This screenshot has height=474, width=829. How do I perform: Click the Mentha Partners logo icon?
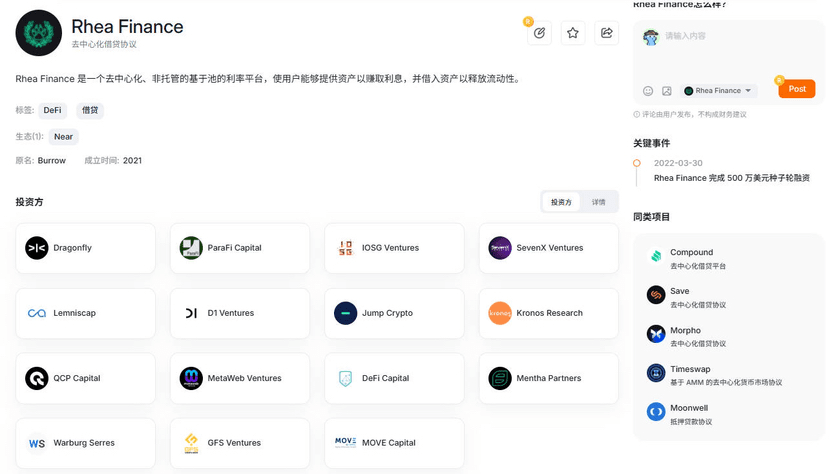tap(500, 378)
